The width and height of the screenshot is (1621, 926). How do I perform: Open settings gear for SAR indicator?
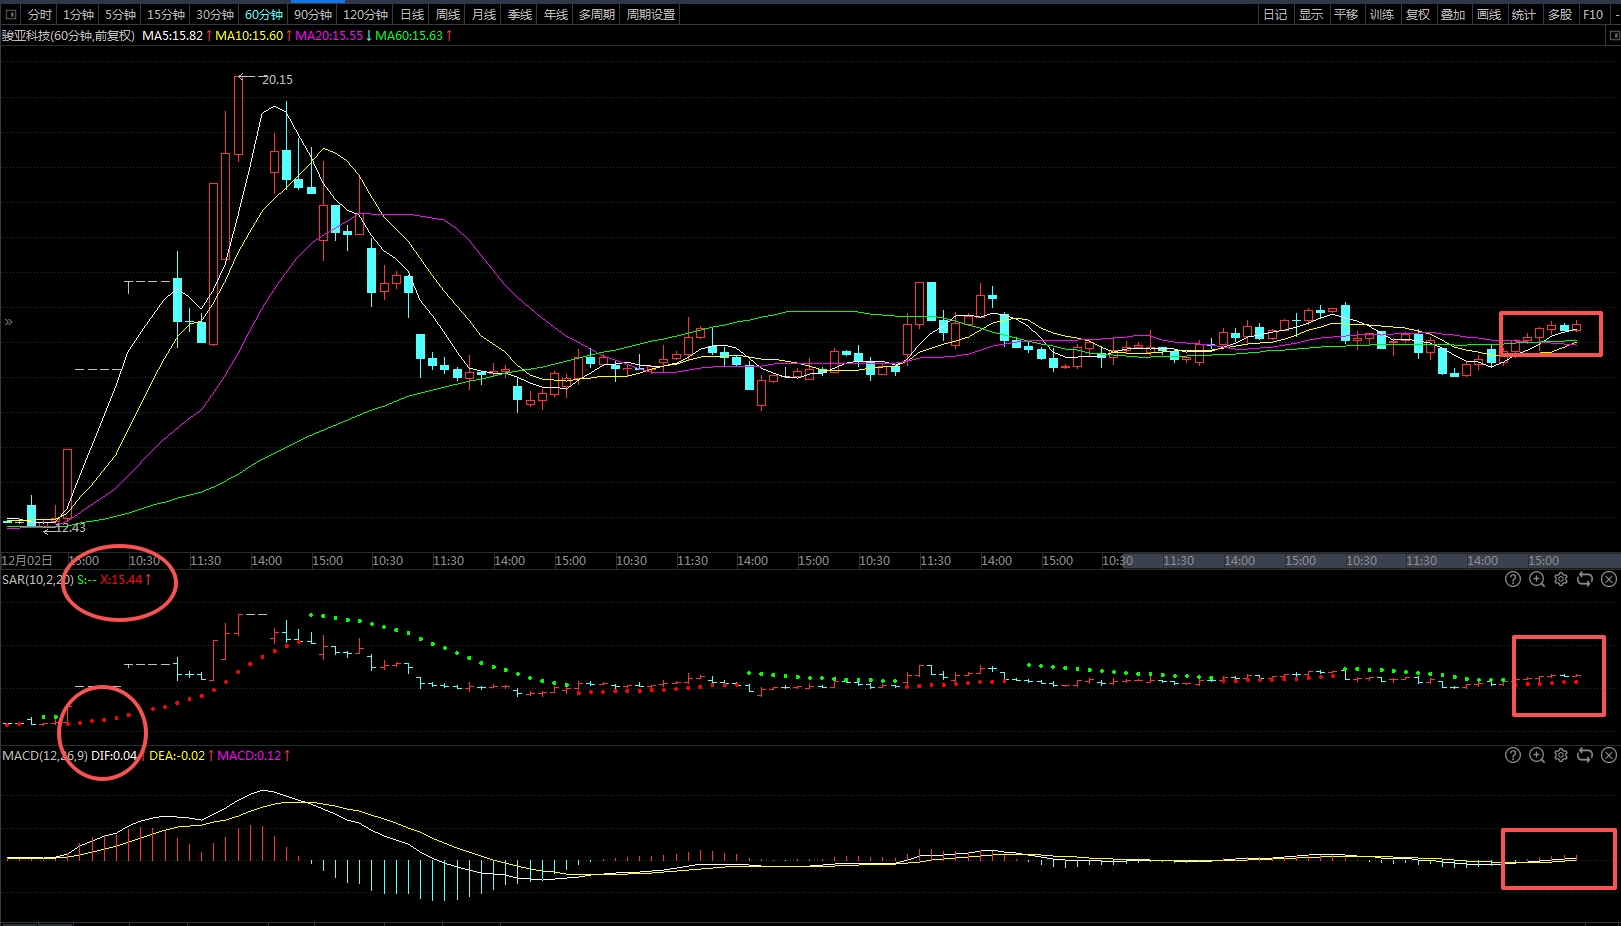pos(1561,579)
